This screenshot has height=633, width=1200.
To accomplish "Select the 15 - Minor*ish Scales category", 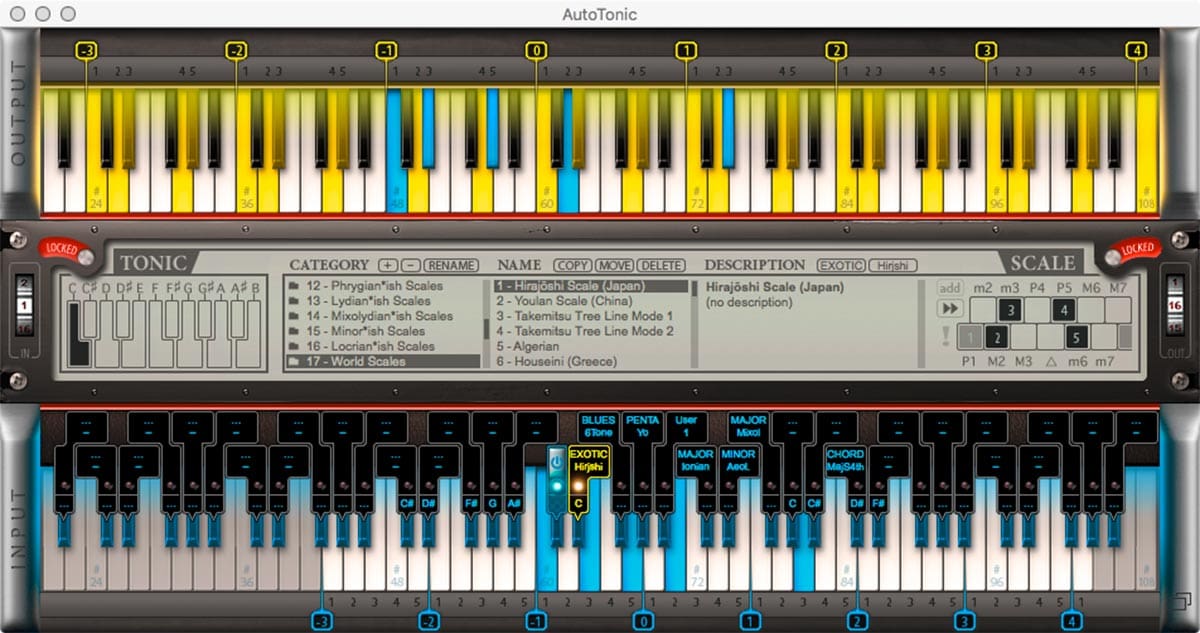I will (x=384, y=331).
